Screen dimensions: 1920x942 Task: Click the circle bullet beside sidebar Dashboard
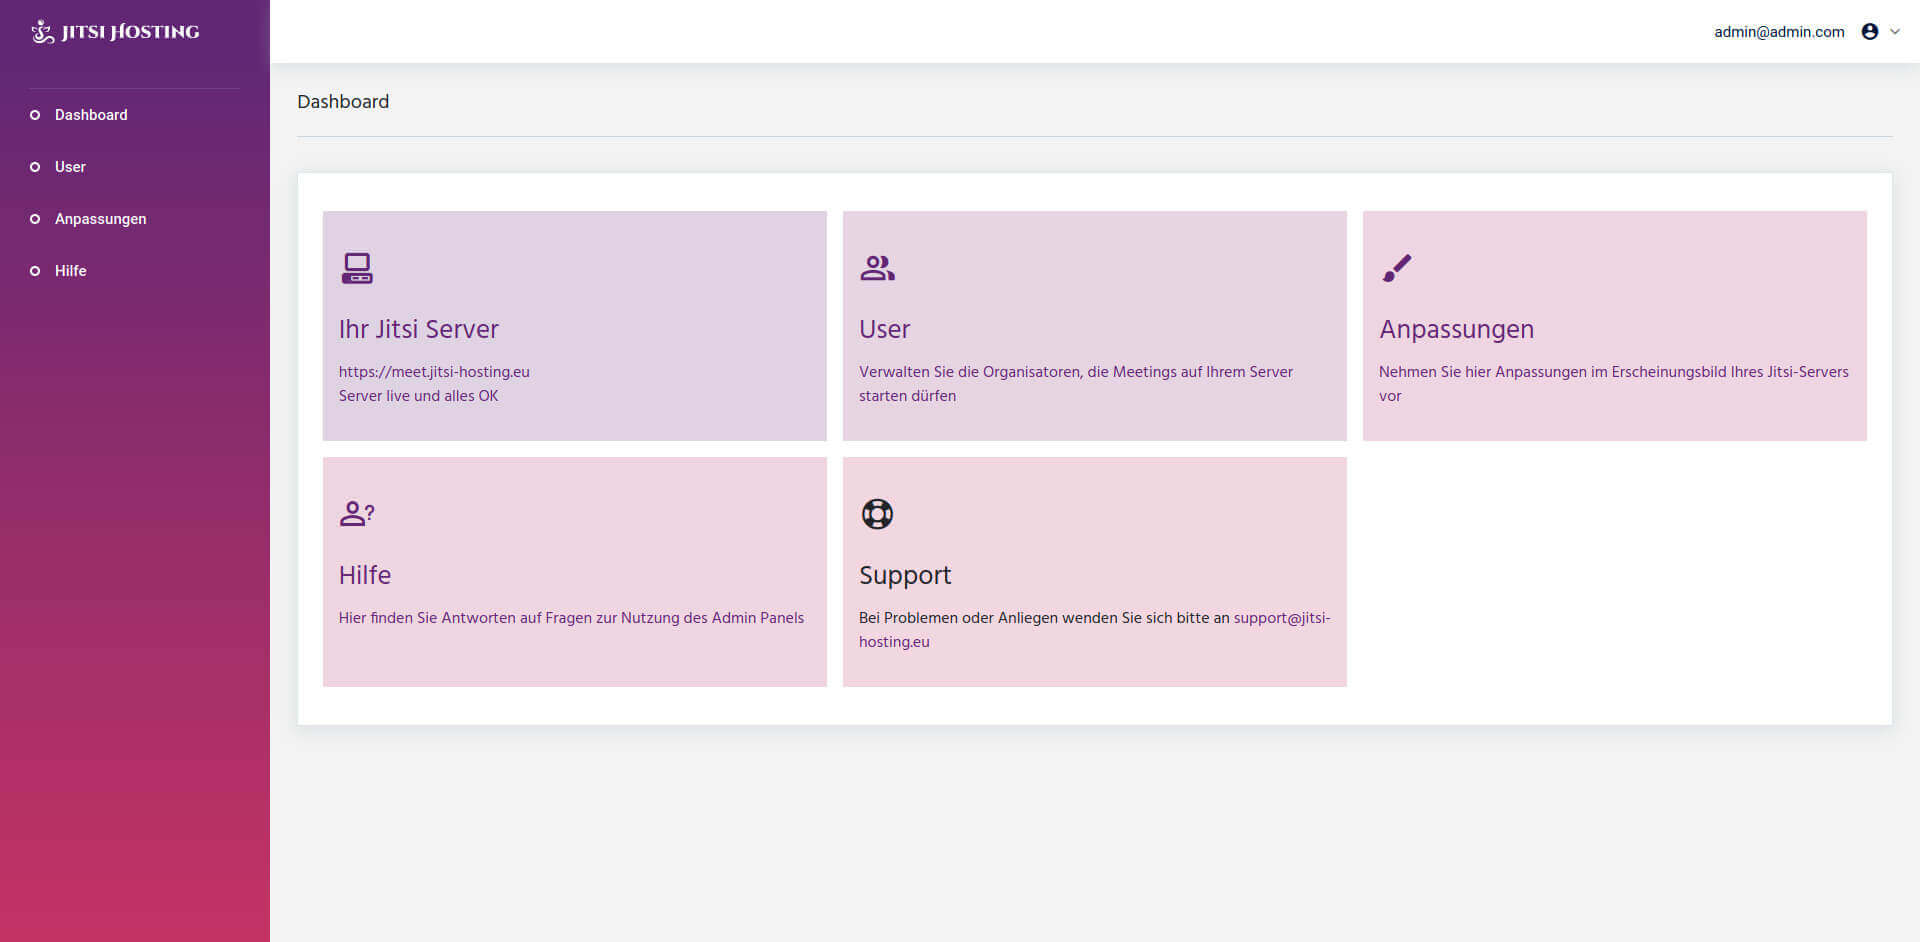tap(35, 115)
